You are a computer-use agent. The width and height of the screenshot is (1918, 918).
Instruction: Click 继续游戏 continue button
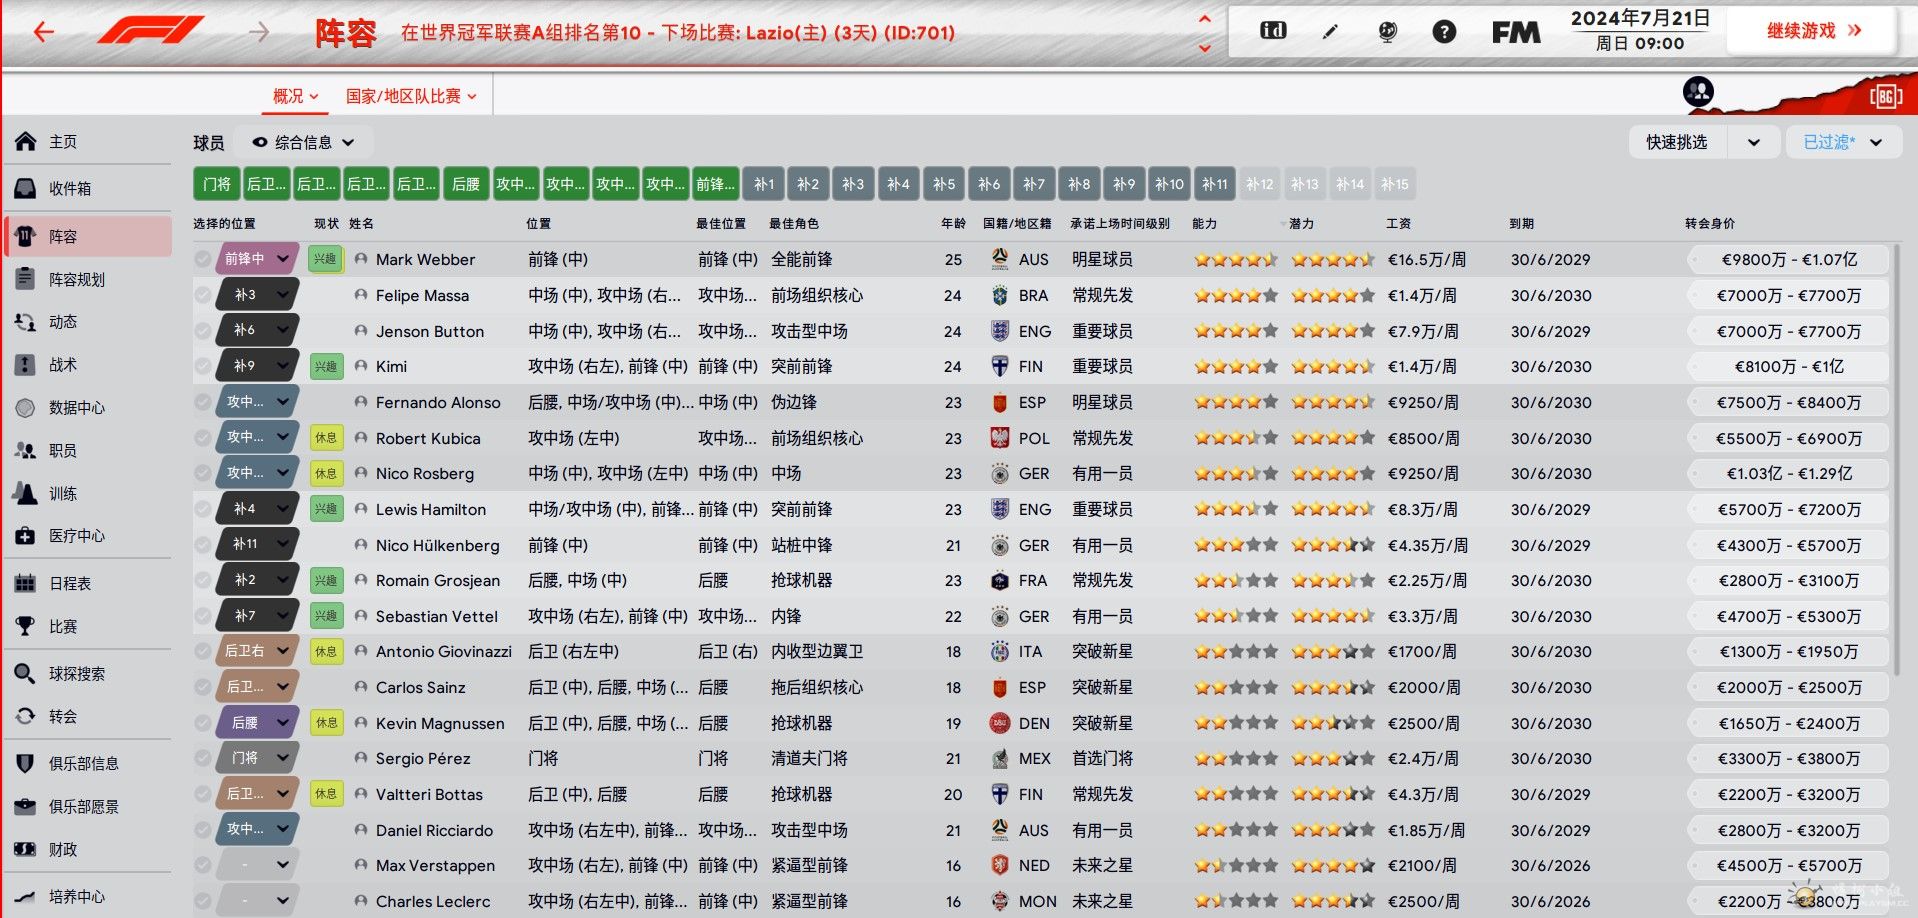tap(1813, 31)
